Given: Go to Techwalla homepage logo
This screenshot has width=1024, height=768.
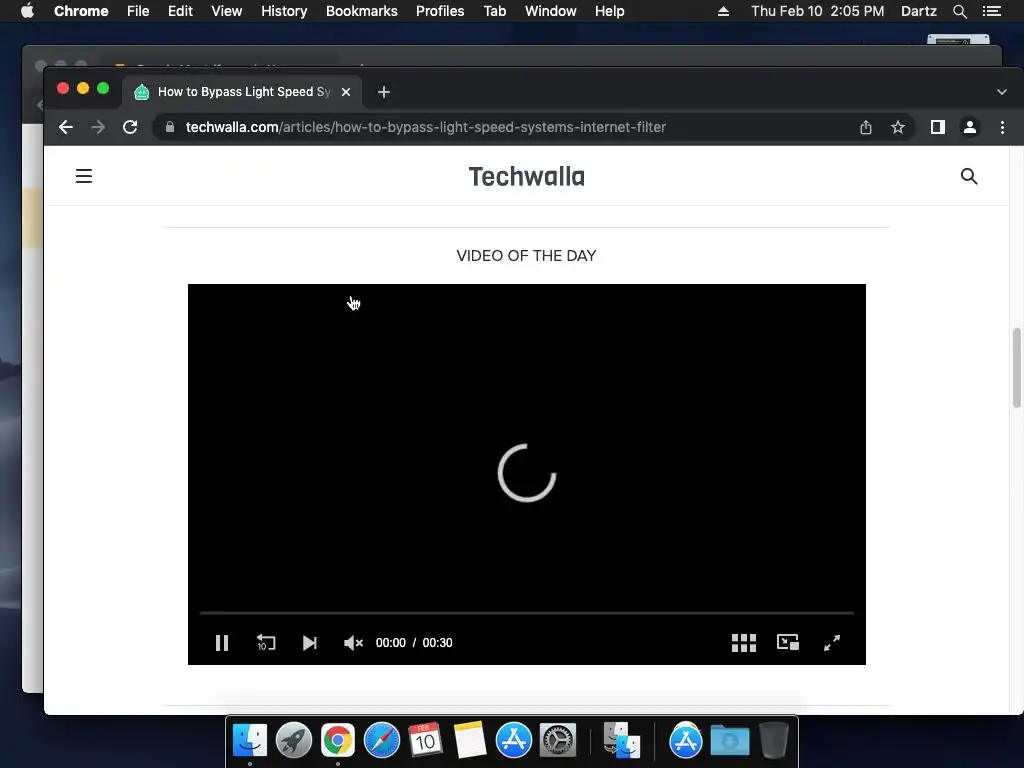Looking at the screenshot, I should (526, 177).
